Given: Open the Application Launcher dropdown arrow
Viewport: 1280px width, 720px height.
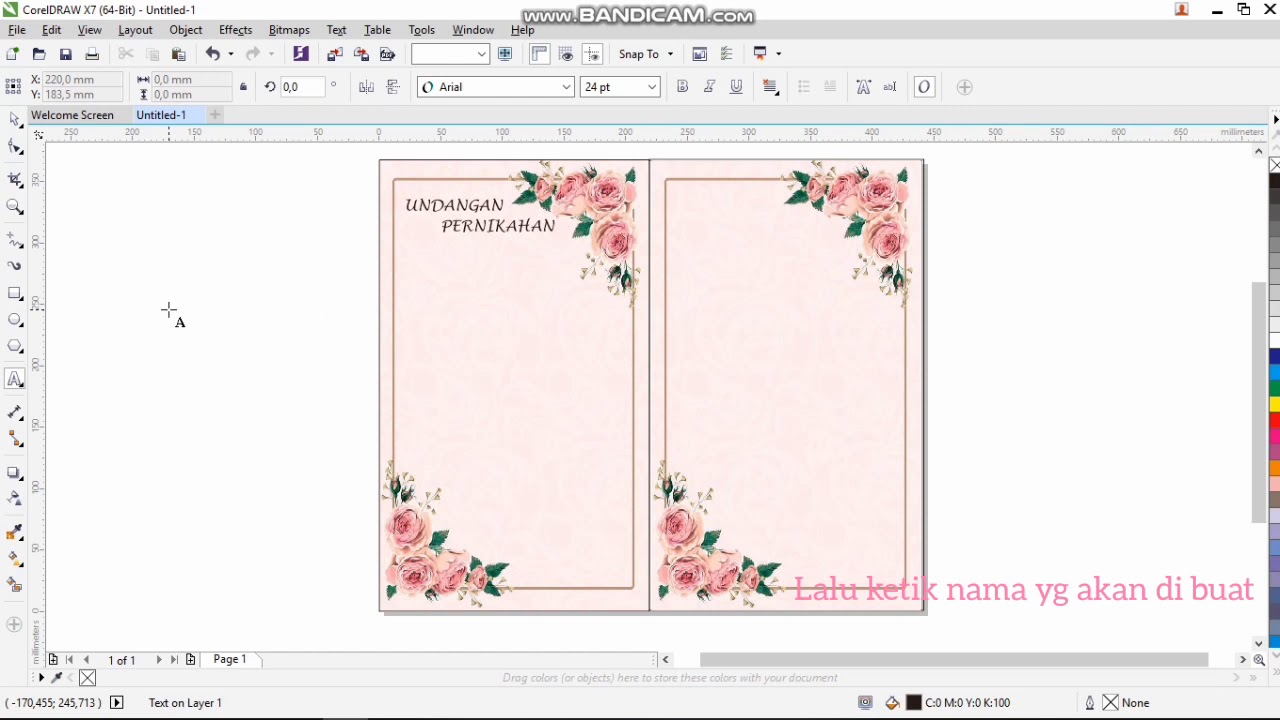Looking at the screenshot, I should pos(779,54).
